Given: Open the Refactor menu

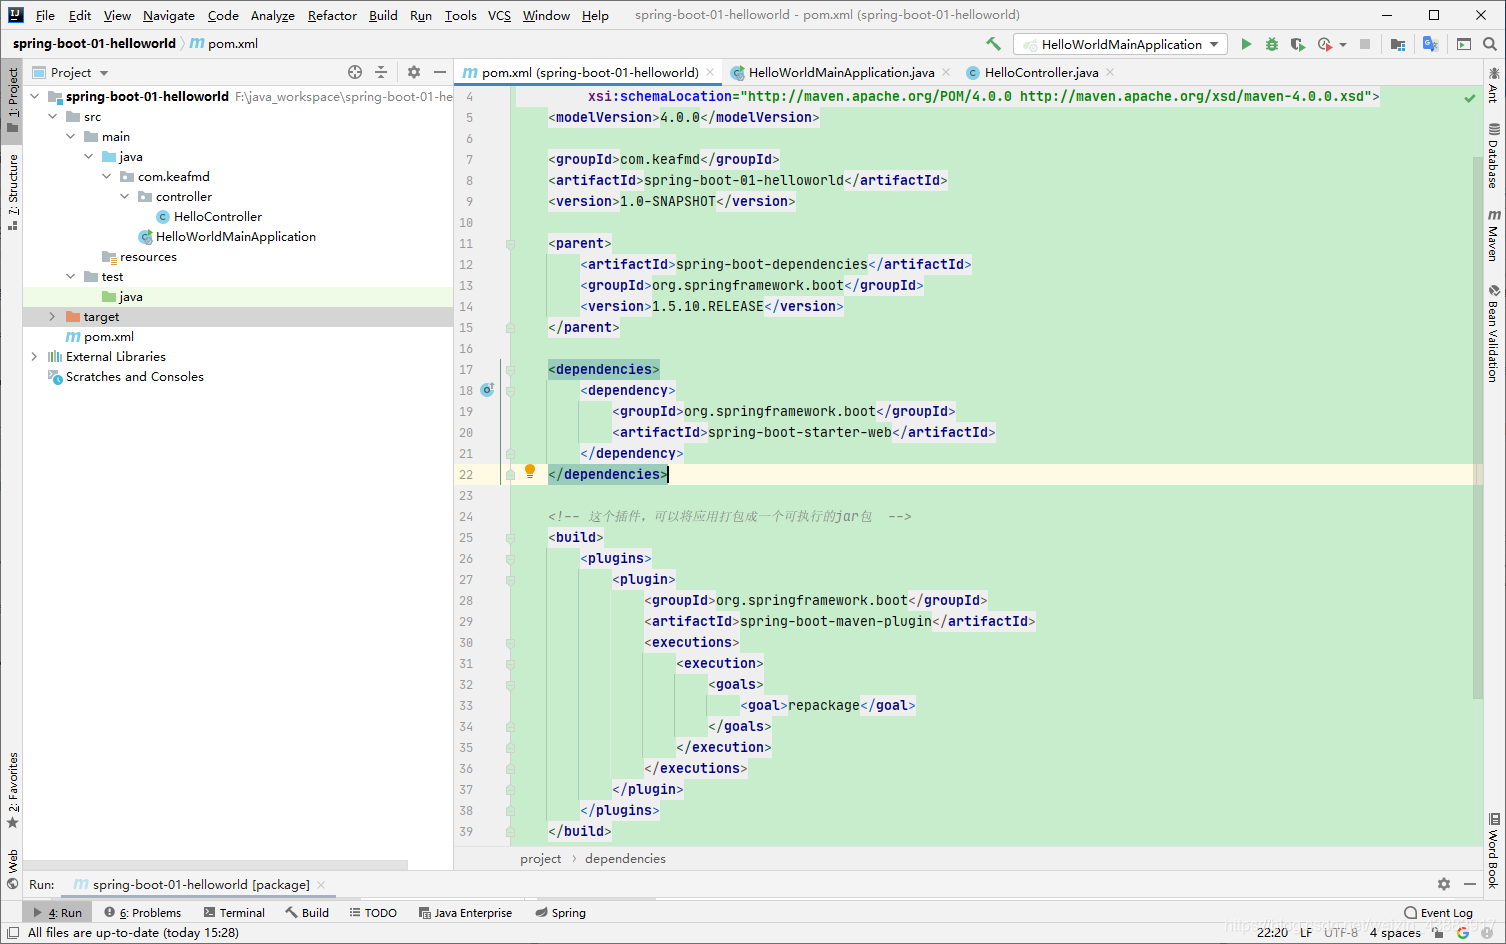Looking at the screenshot, I should click(332, 15).
